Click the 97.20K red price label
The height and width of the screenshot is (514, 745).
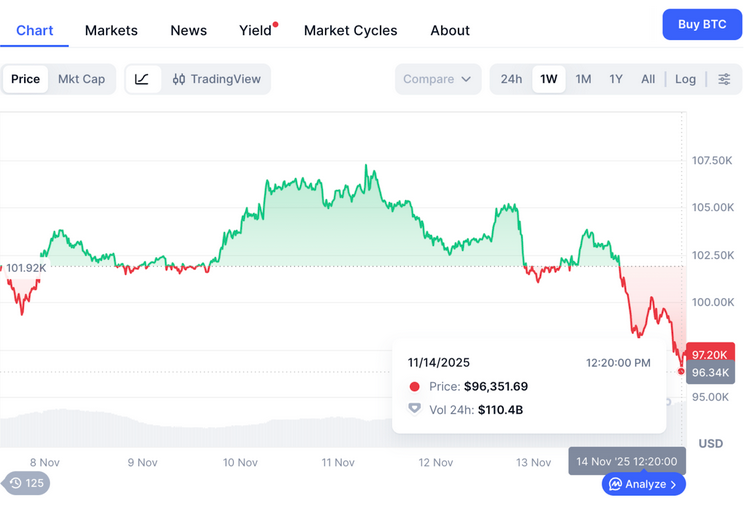(x=710, y=354)
